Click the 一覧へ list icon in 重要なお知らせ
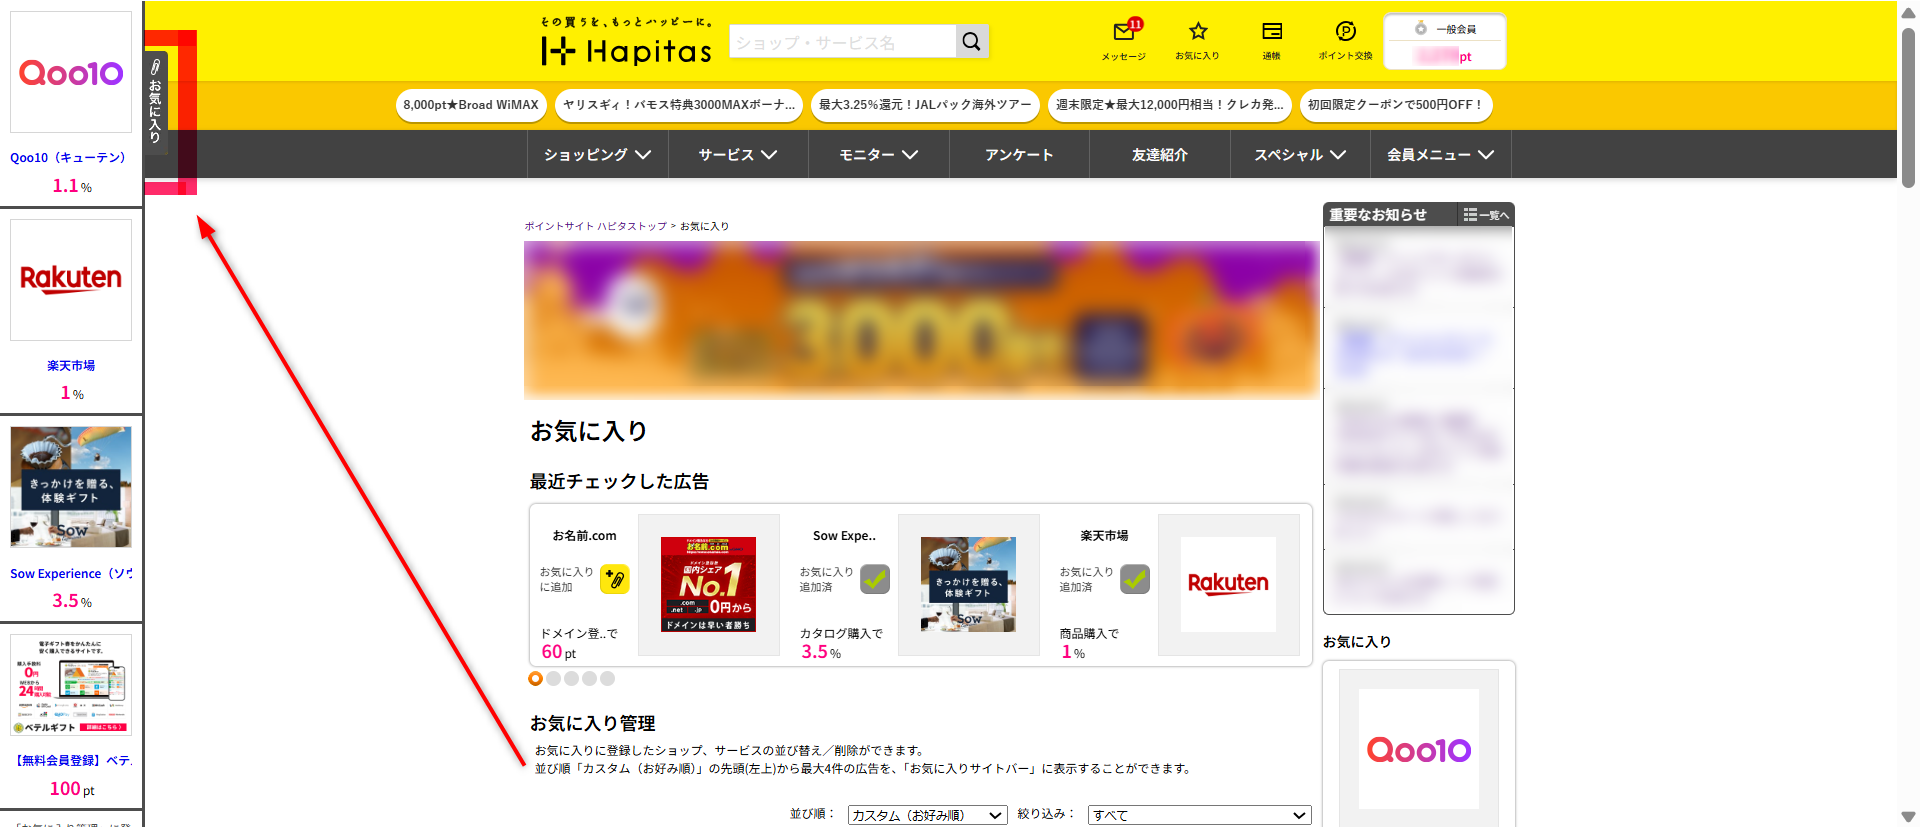Viewport: 1920px width, 827px height. 1486,215
